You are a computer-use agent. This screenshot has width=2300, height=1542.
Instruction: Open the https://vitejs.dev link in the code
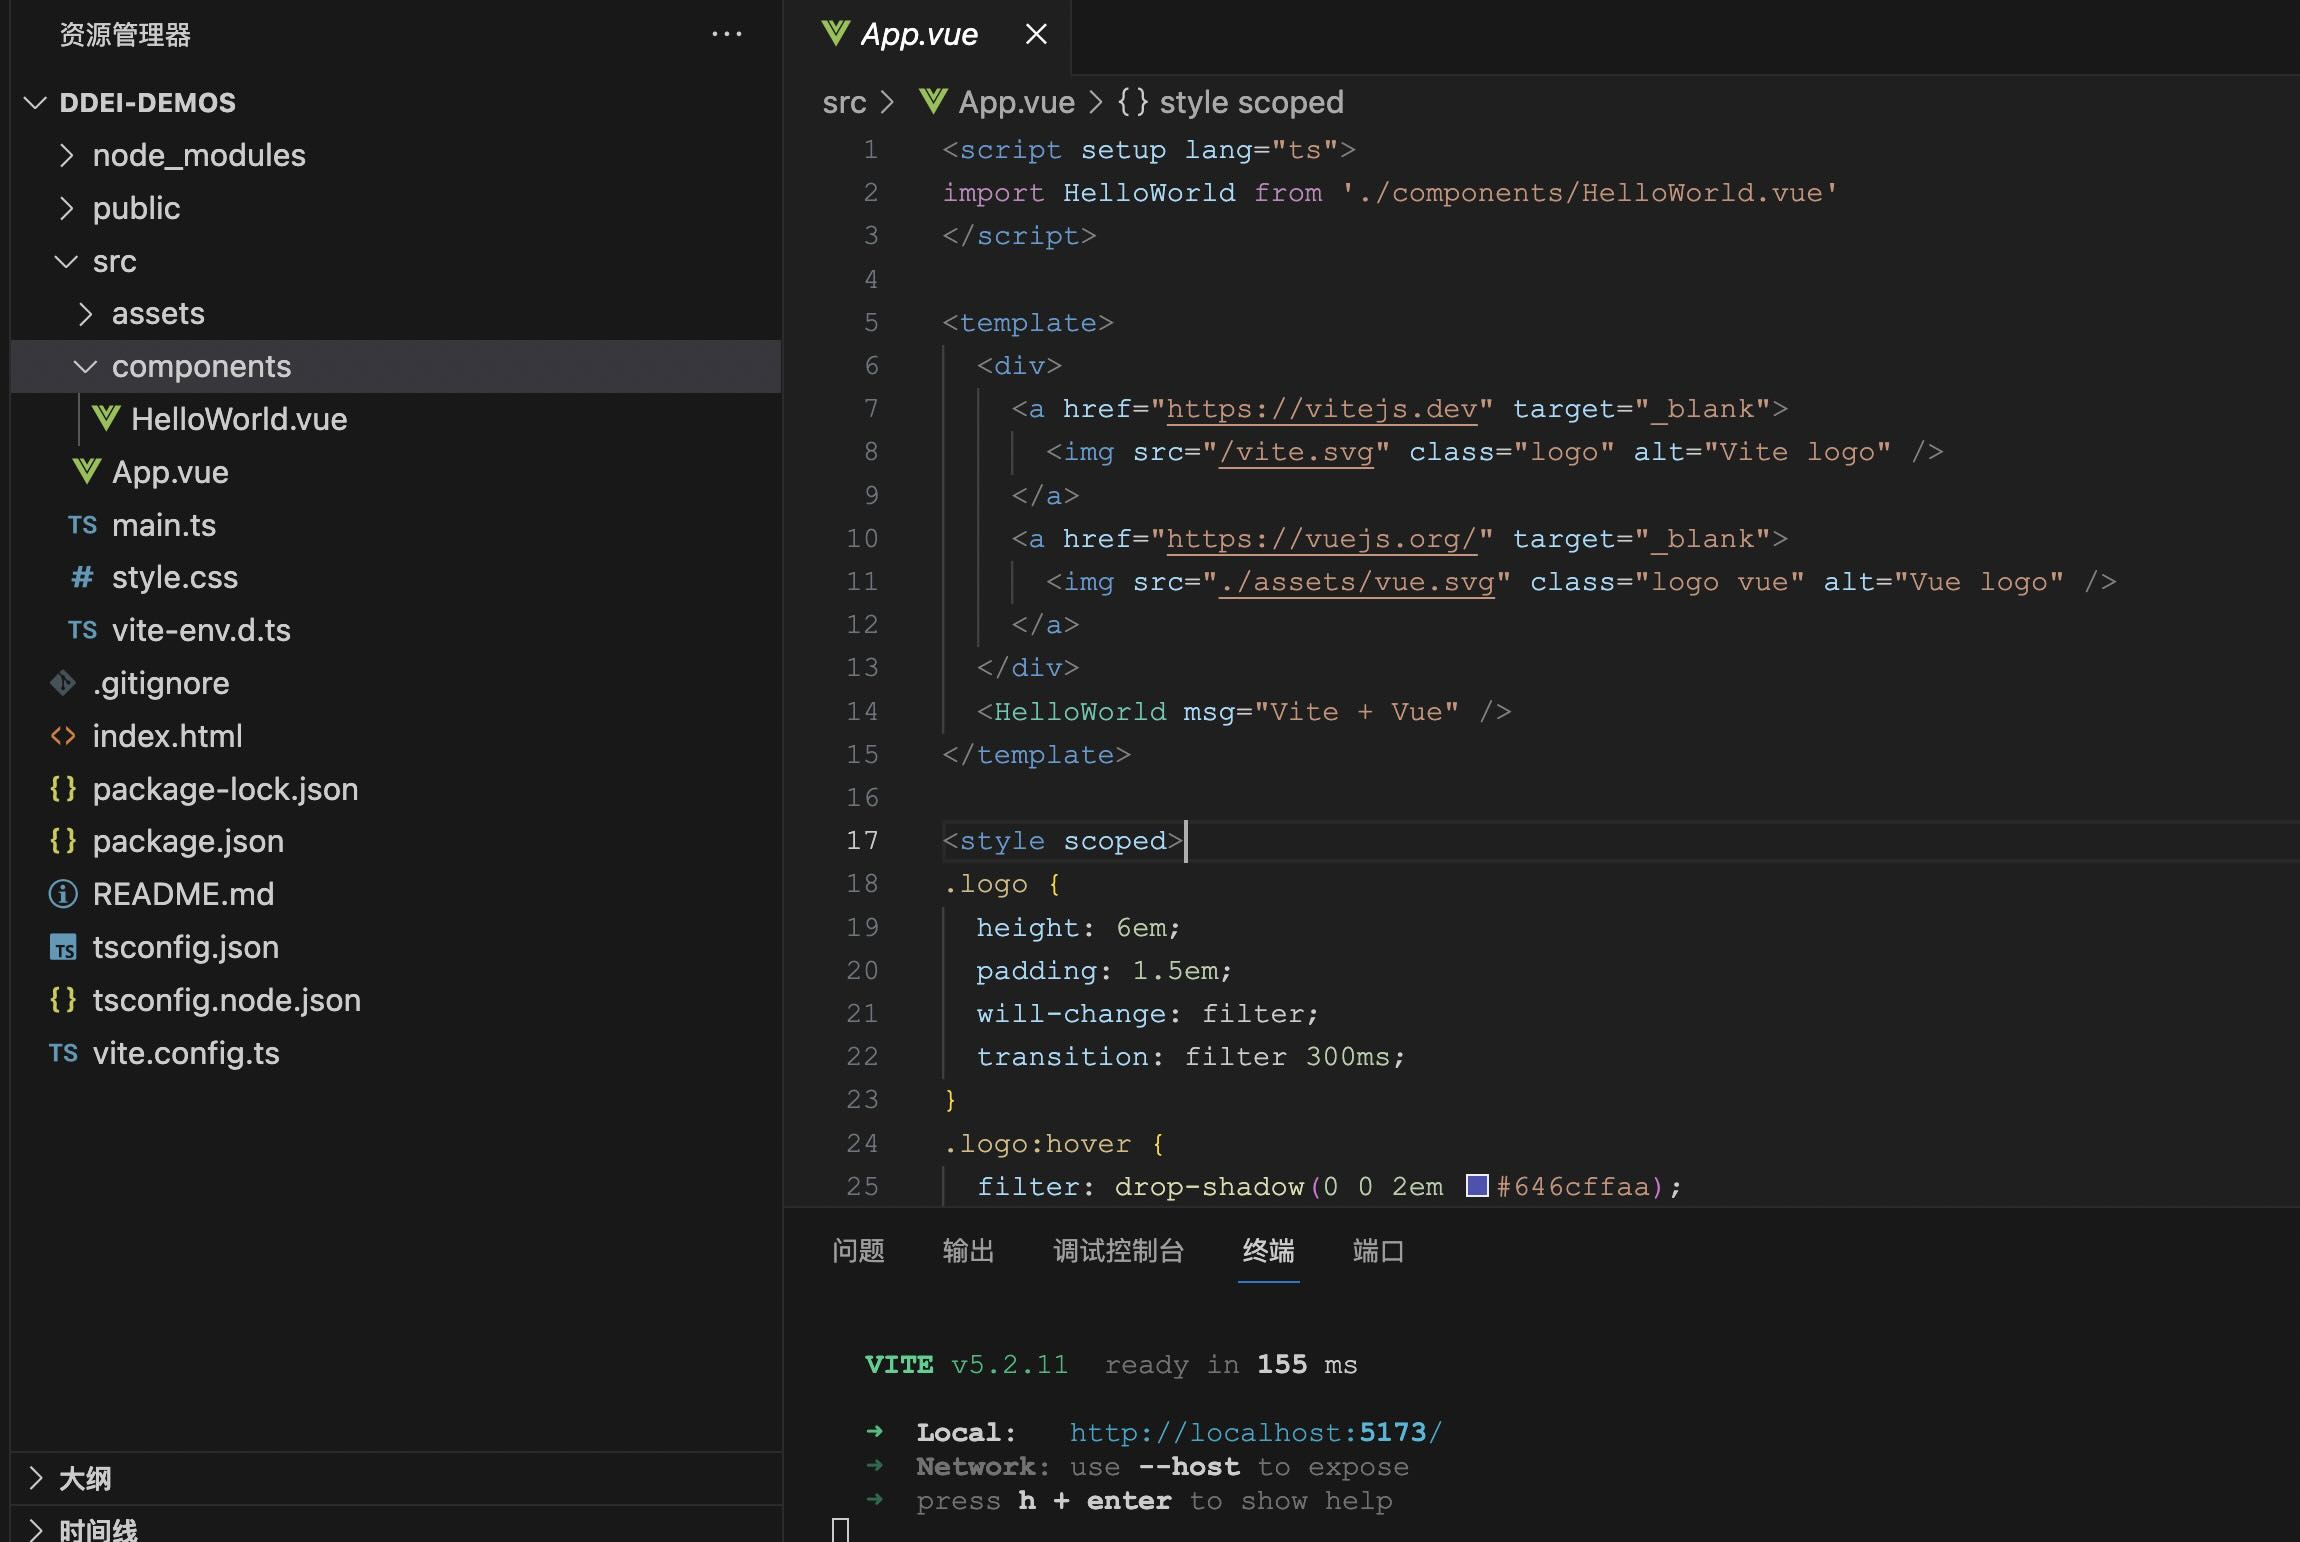1322,409
